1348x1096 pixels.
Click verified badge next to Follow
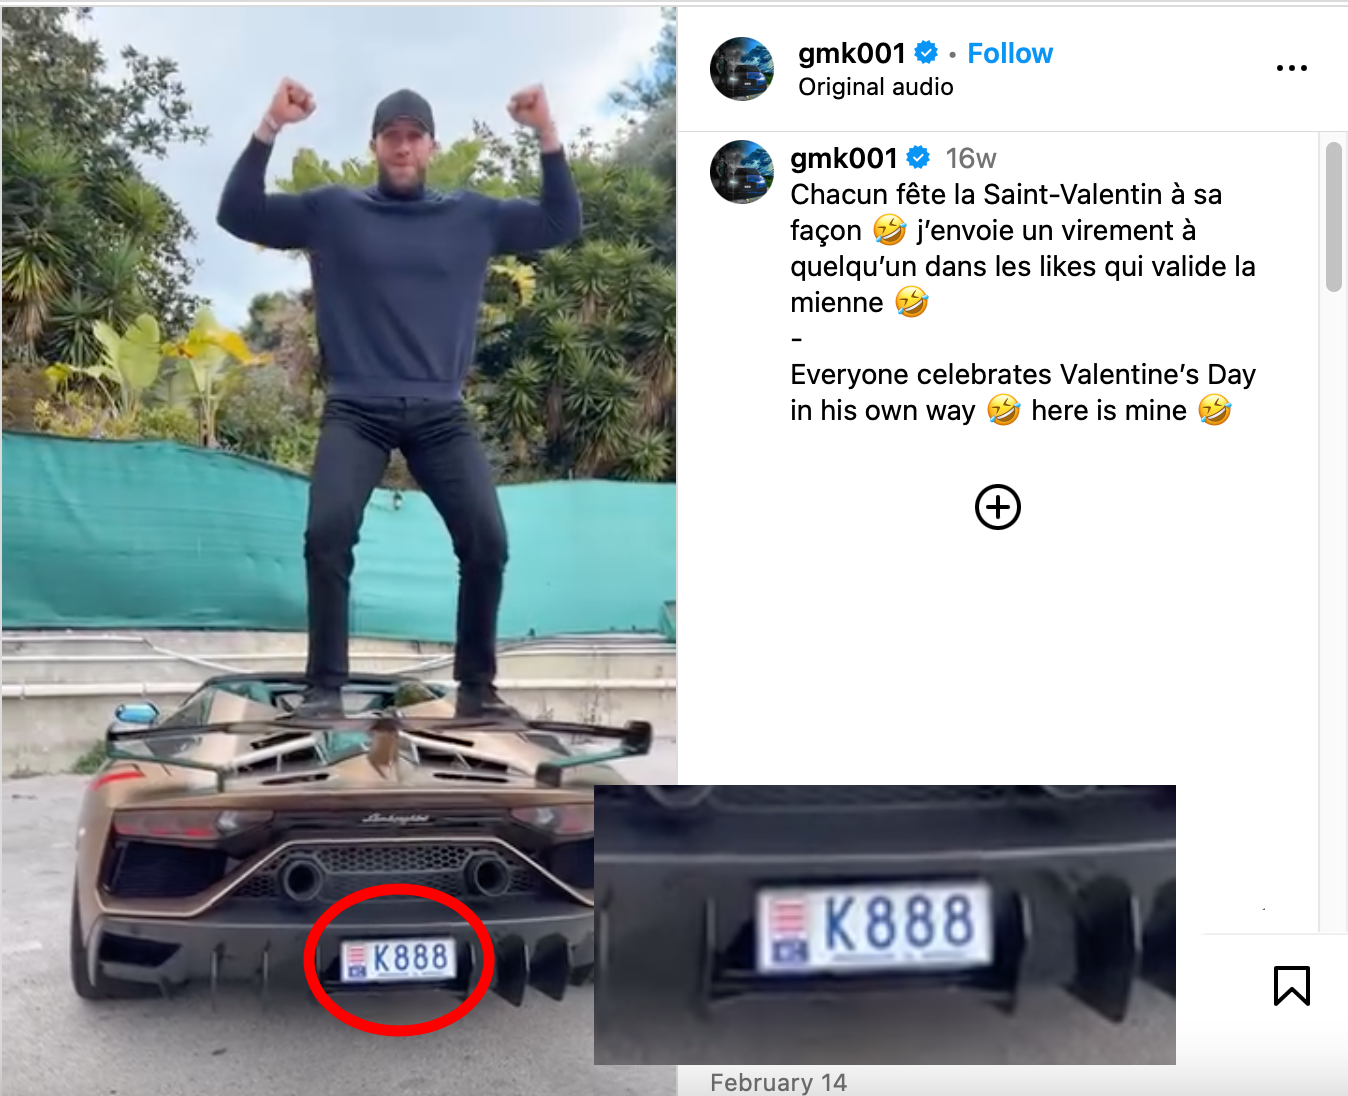click(926, 52)
